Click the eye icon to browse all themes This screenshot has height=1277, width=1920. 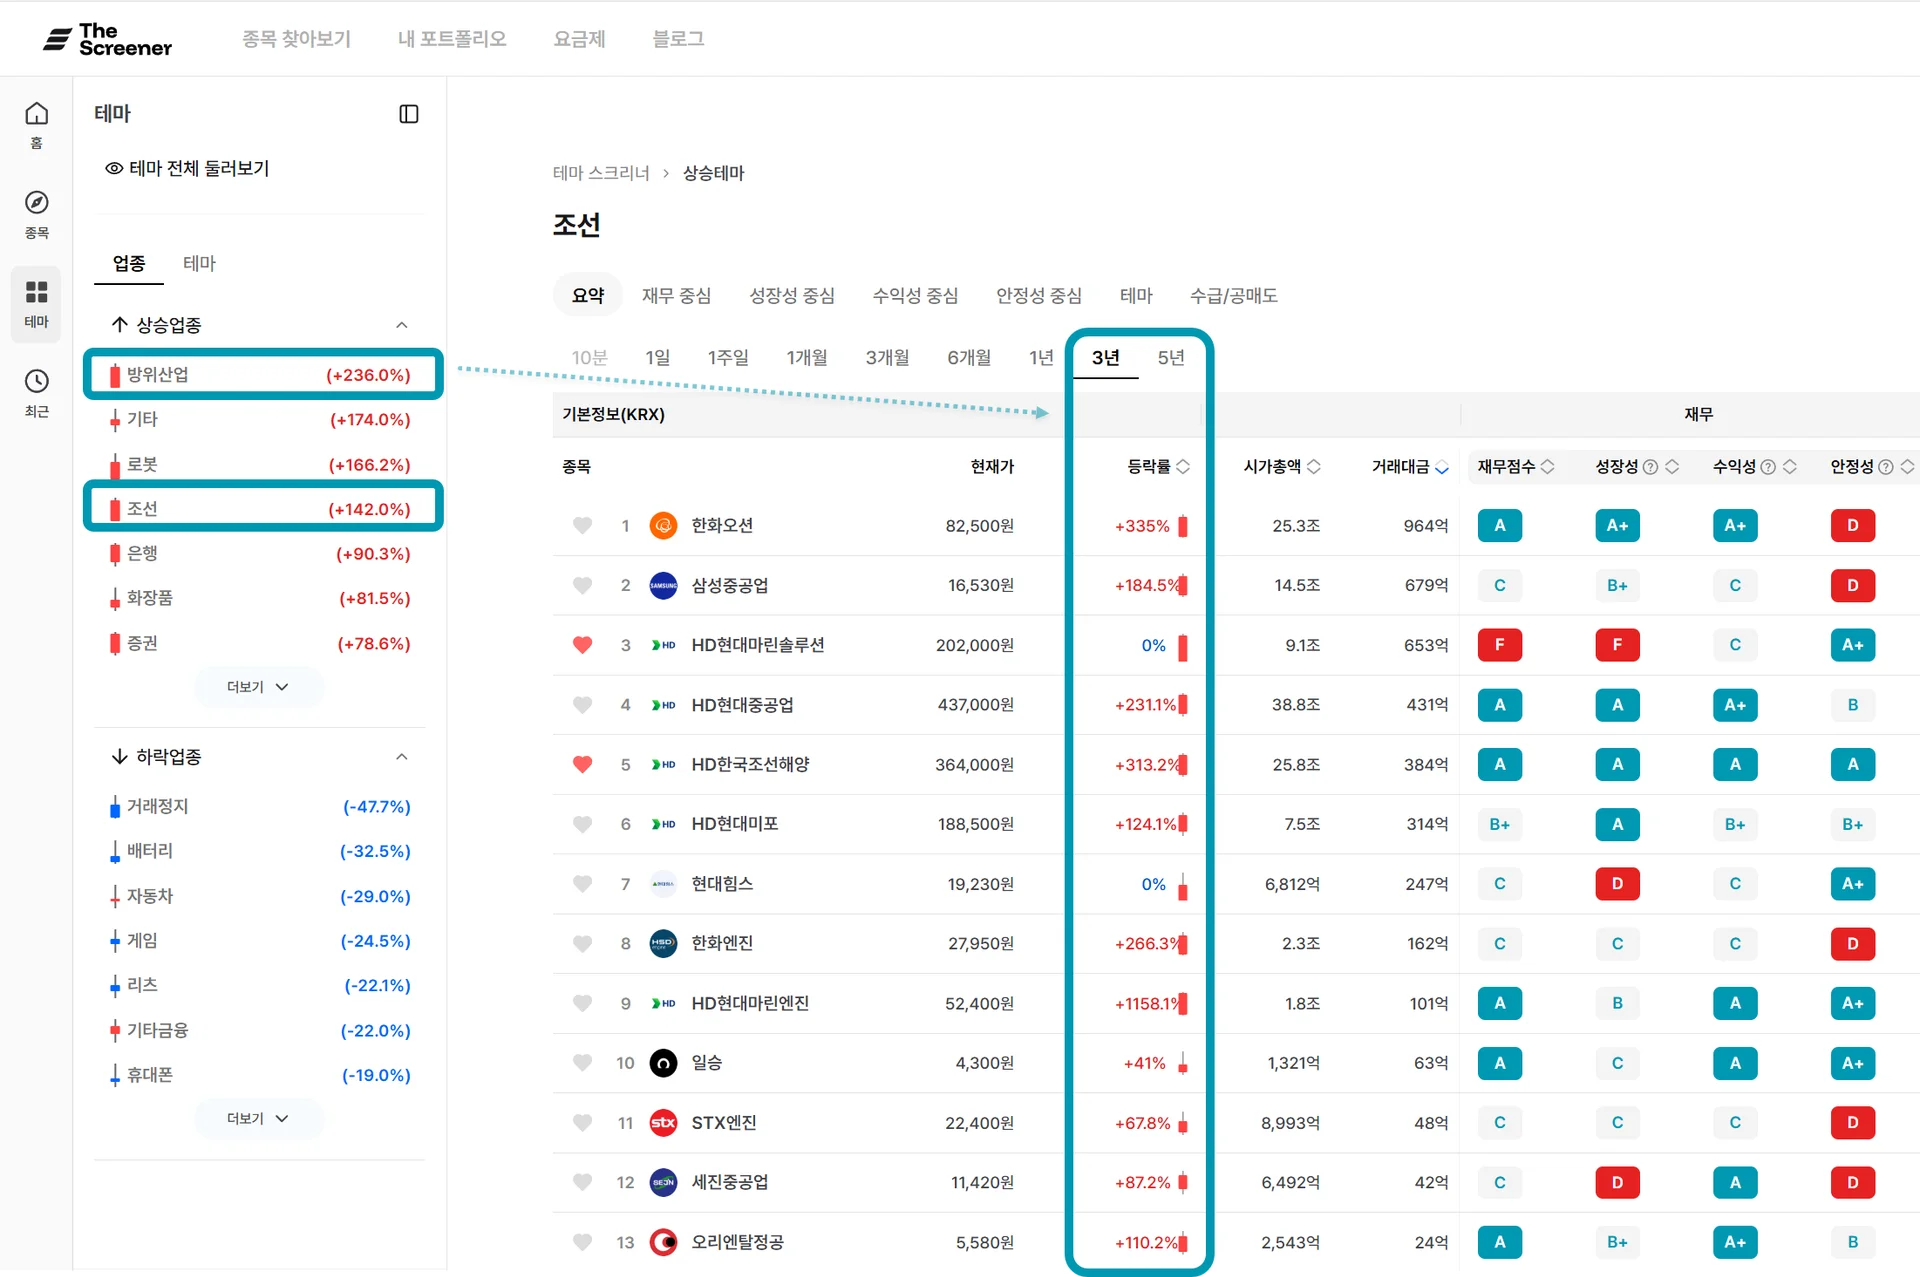[114, 168]
